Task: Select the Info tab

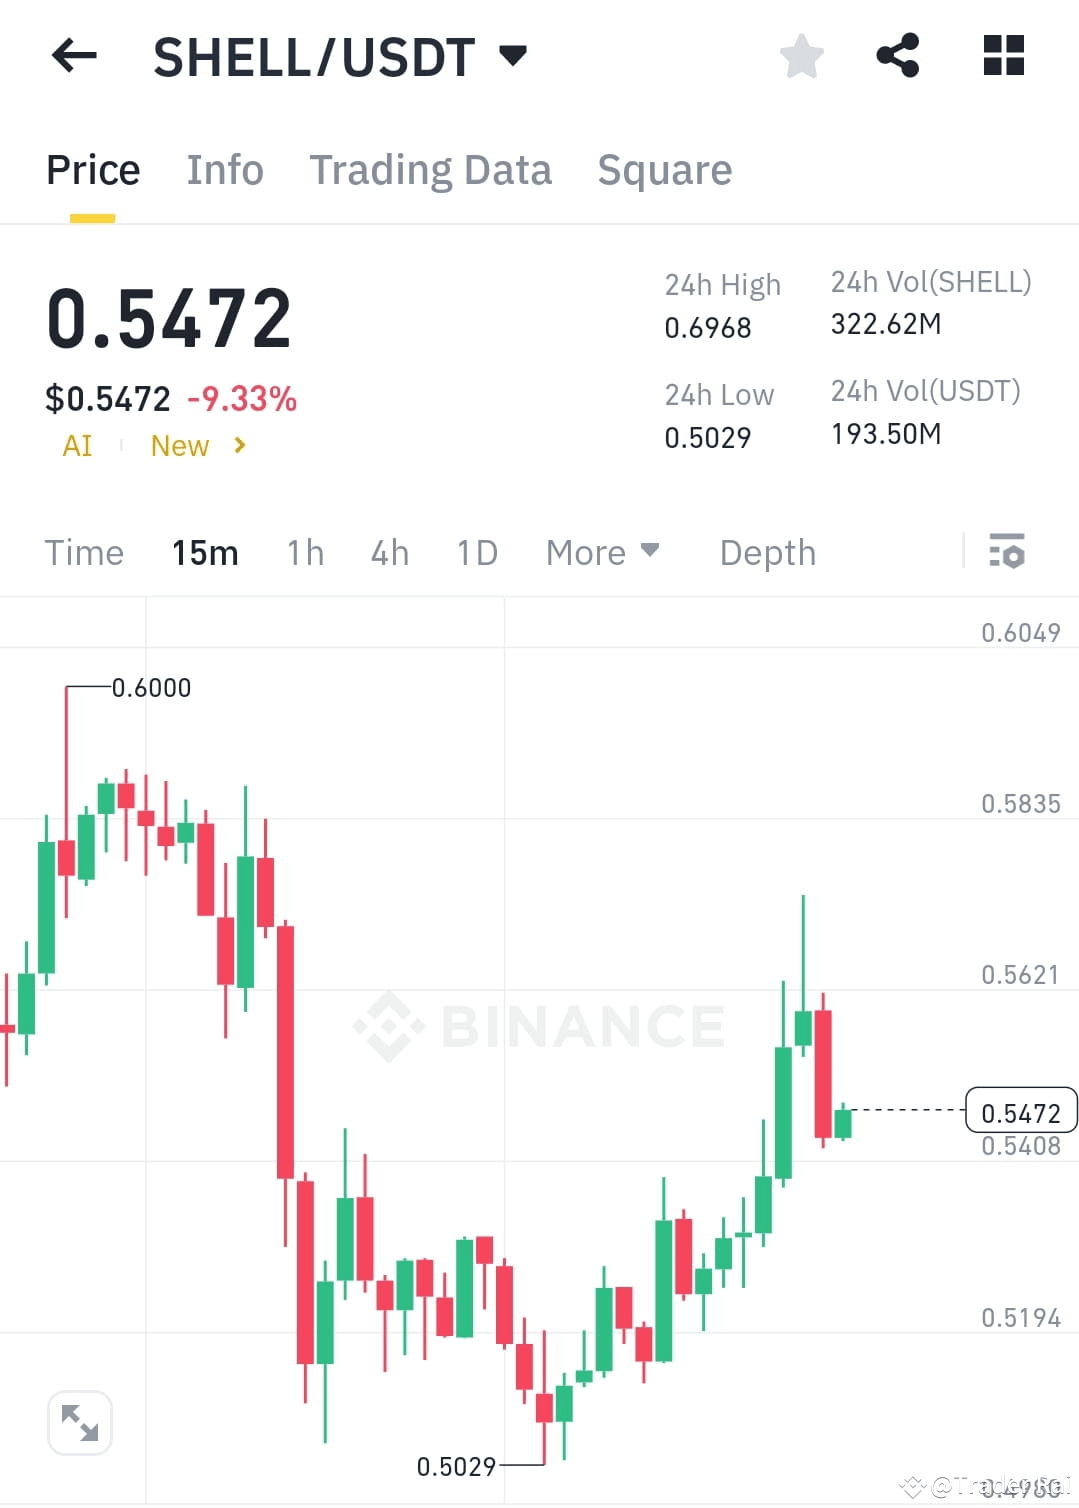Action: 224,169
